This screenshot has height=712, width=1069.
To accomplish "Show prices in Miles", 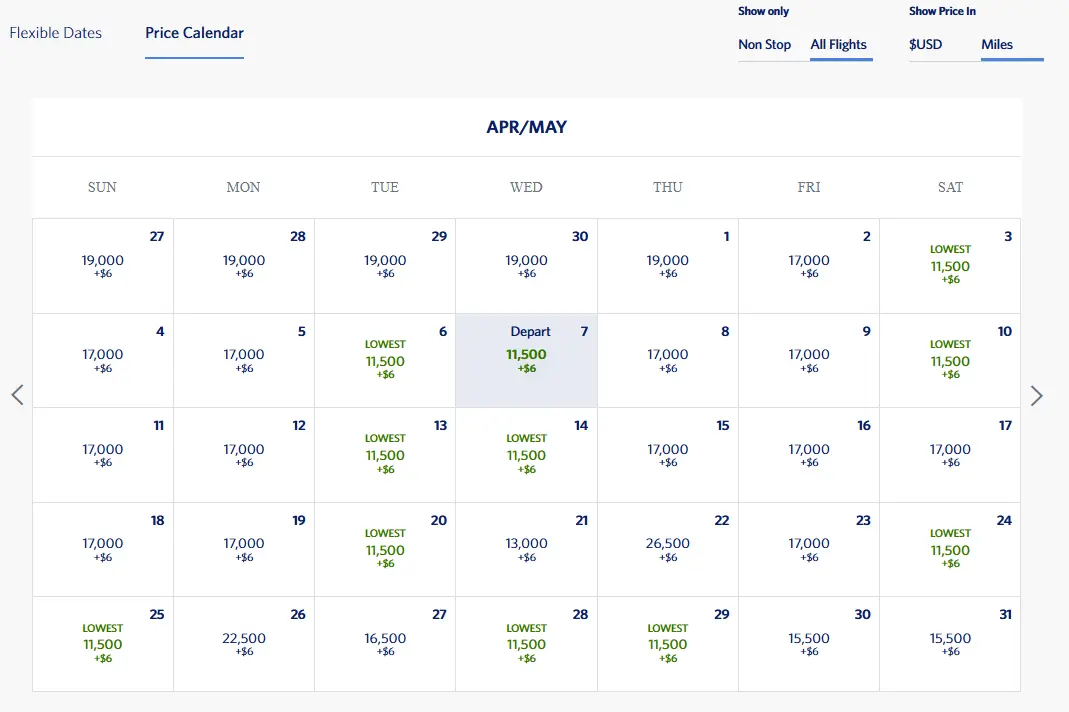I will 997,44.
